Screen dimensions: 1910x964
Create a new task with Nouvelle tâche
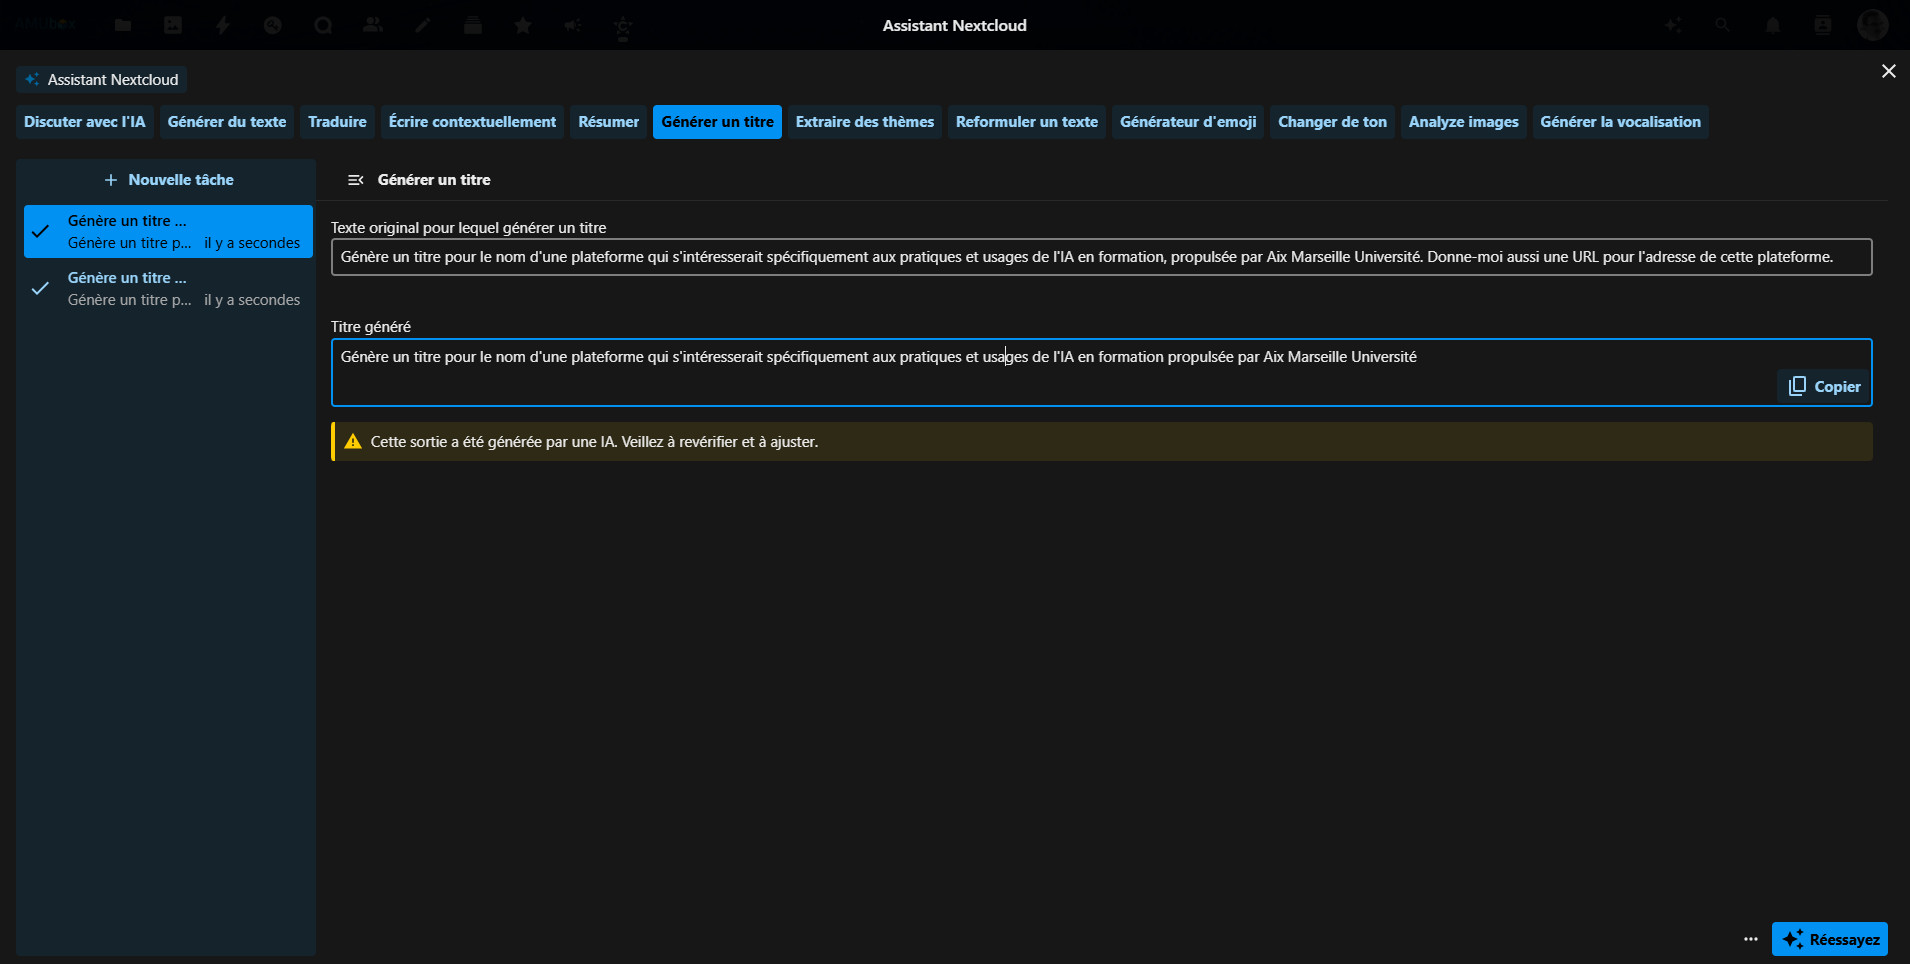click(168, 180)
